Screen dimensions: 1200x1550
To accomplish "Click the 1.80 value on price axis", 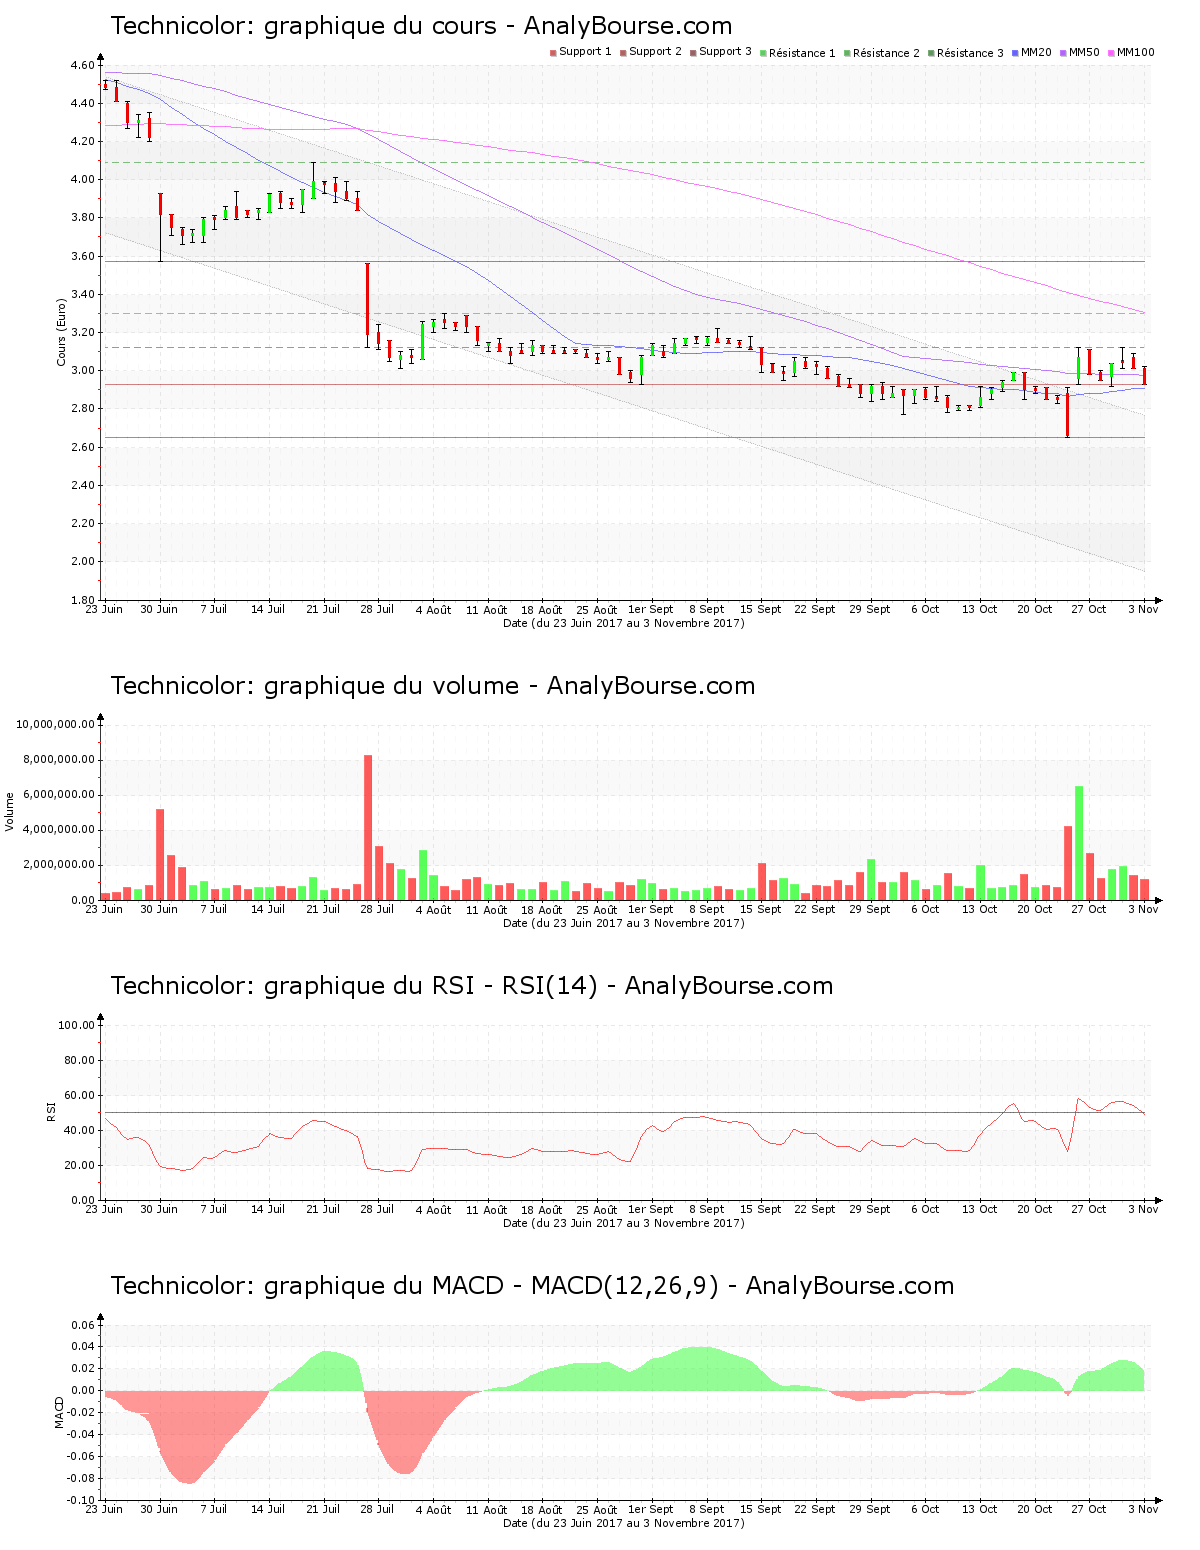I will [83, 600].
